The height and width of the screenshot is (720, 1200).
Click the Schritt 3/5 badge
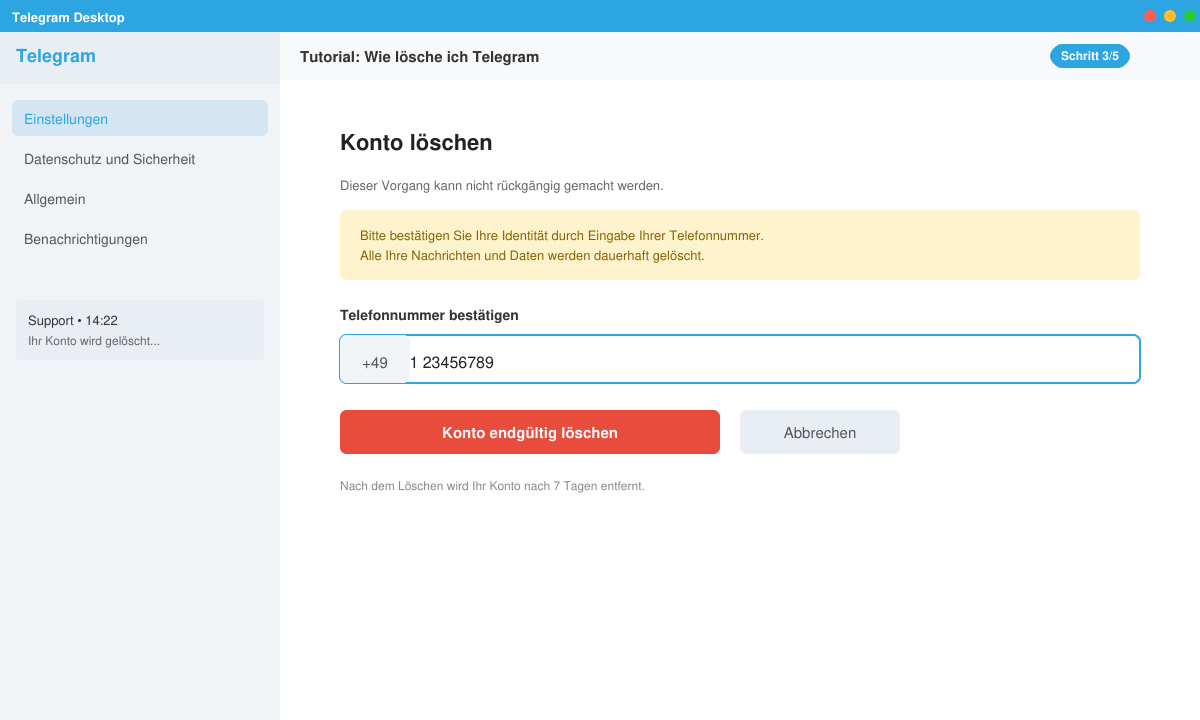click(1090, 56)
